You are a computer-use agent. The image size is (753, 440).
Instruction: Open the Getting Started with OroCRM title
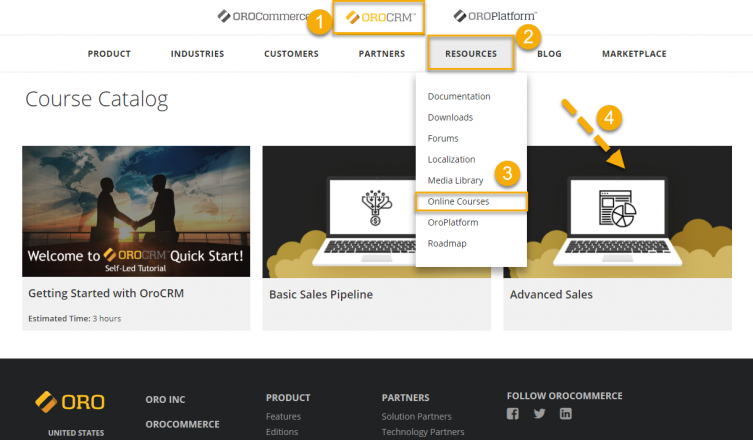106,293
